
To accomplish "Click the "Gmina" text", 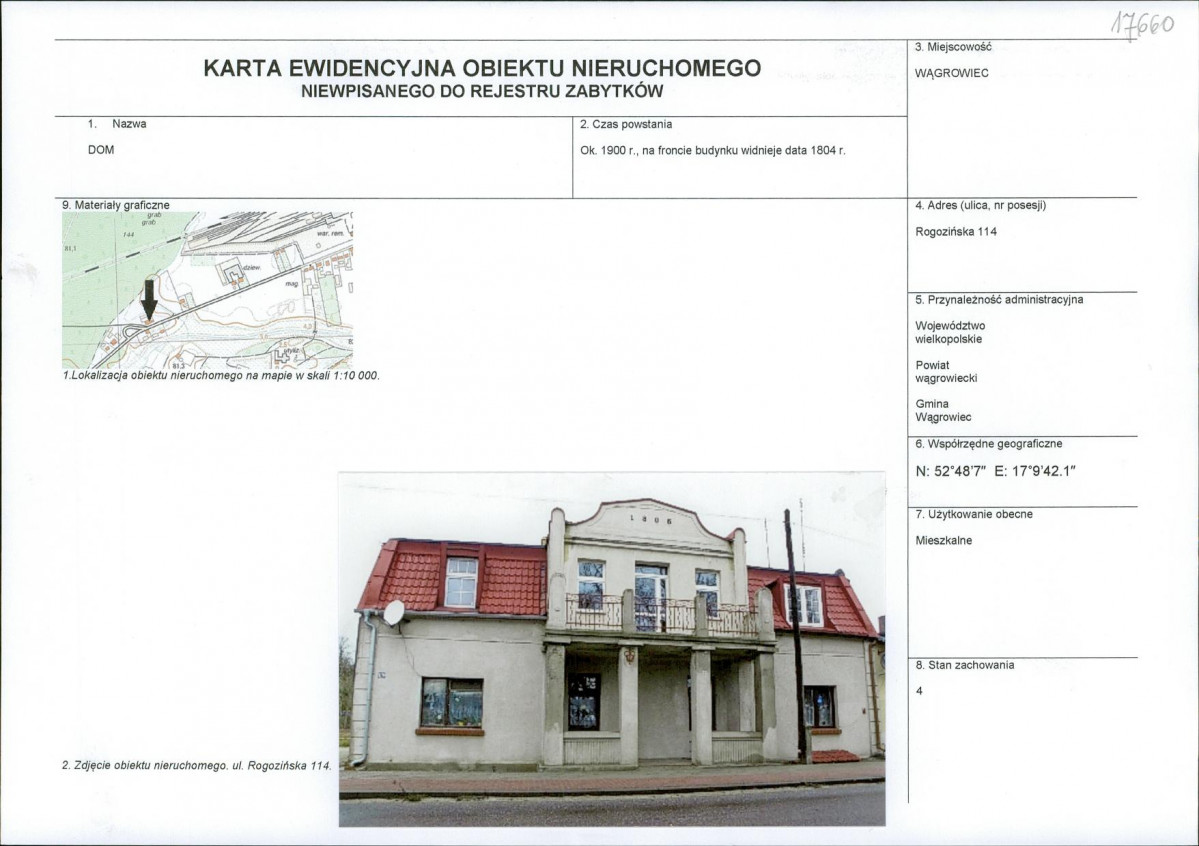I will pos(931,404).
